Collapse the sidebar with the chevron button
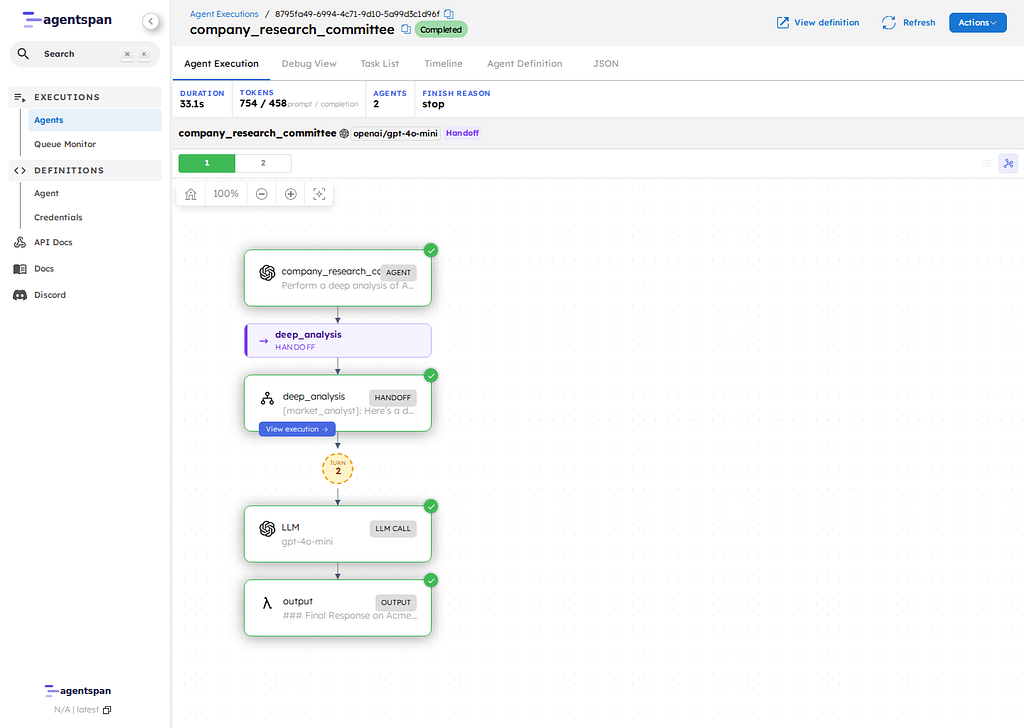 (150, 21)
